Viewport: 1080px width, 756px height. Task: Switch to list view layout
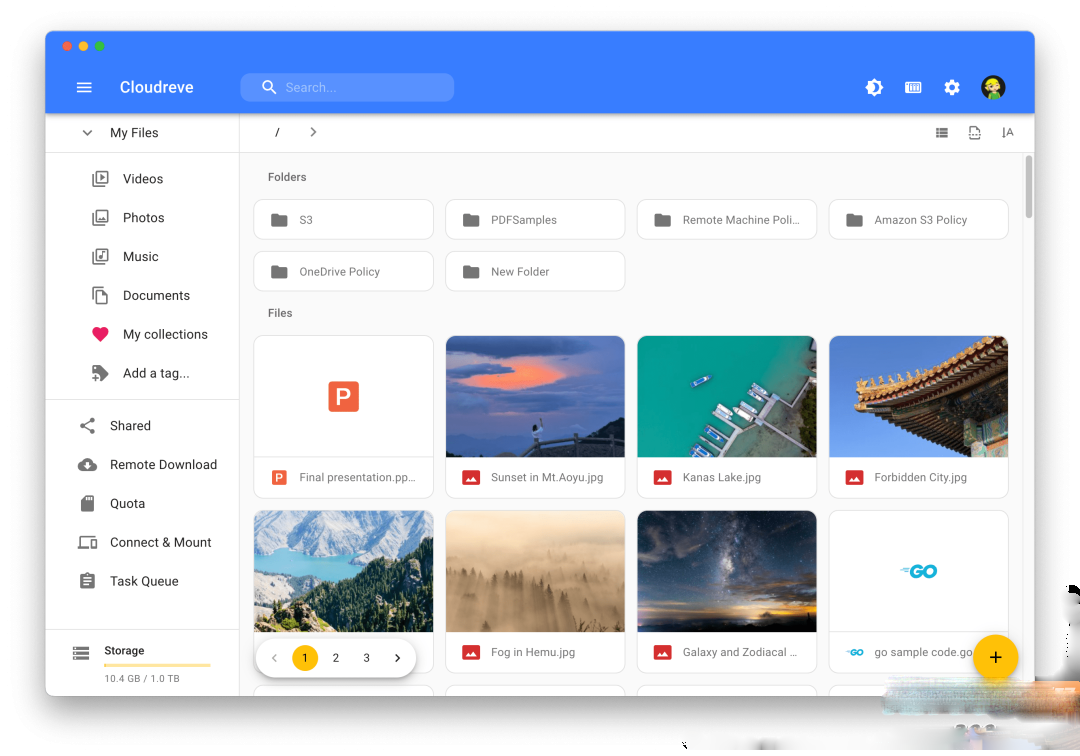tap(942, 133)
